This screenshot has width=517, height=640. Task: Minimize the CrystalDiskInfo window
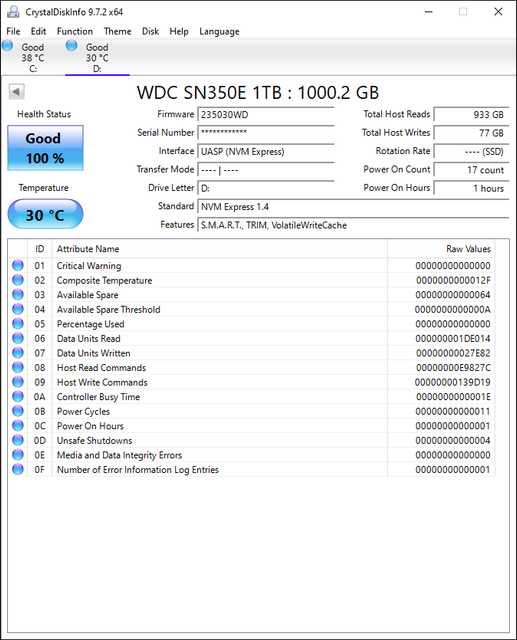click(x=428, y=12)
